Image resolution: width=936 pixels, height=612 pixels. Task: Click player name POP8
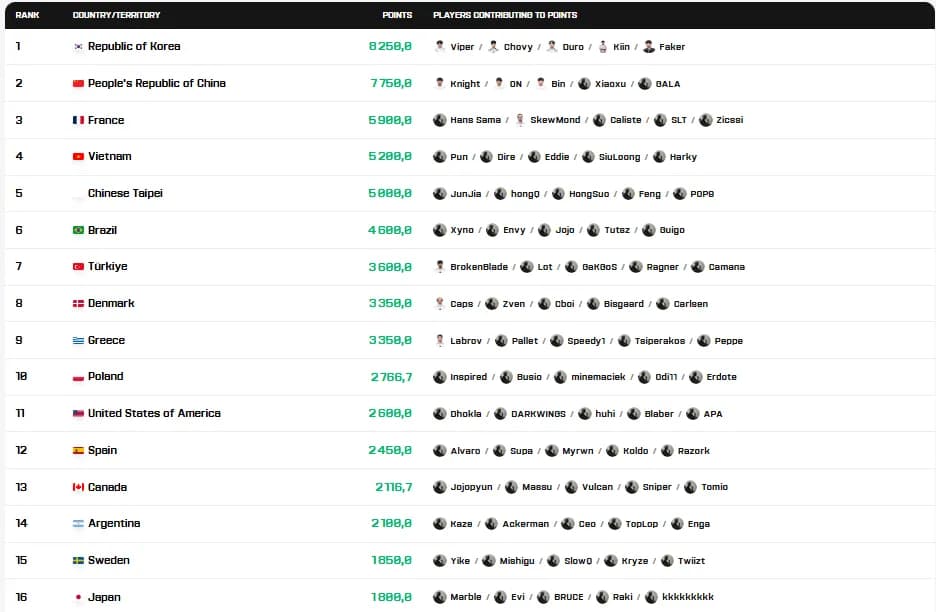[x=702, y=194]
